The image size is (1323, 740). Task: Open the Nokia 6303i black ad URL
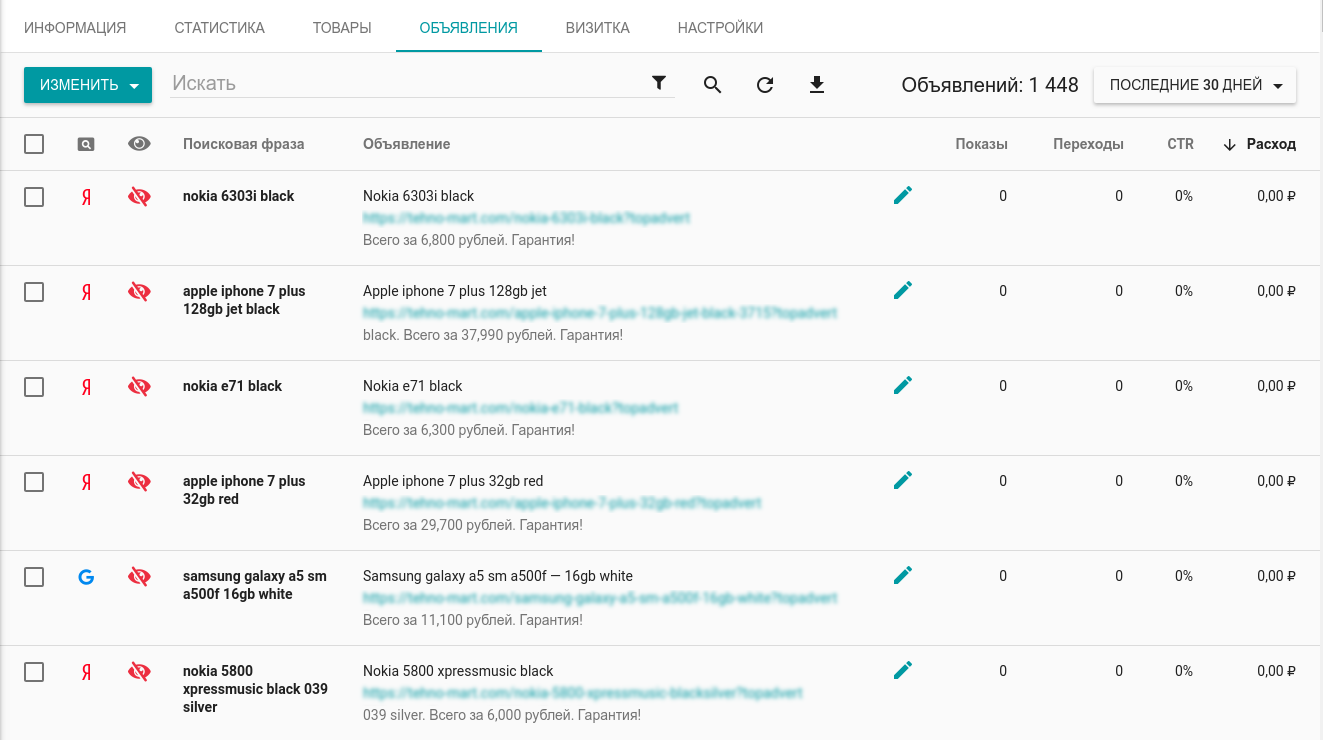point(527,218)
